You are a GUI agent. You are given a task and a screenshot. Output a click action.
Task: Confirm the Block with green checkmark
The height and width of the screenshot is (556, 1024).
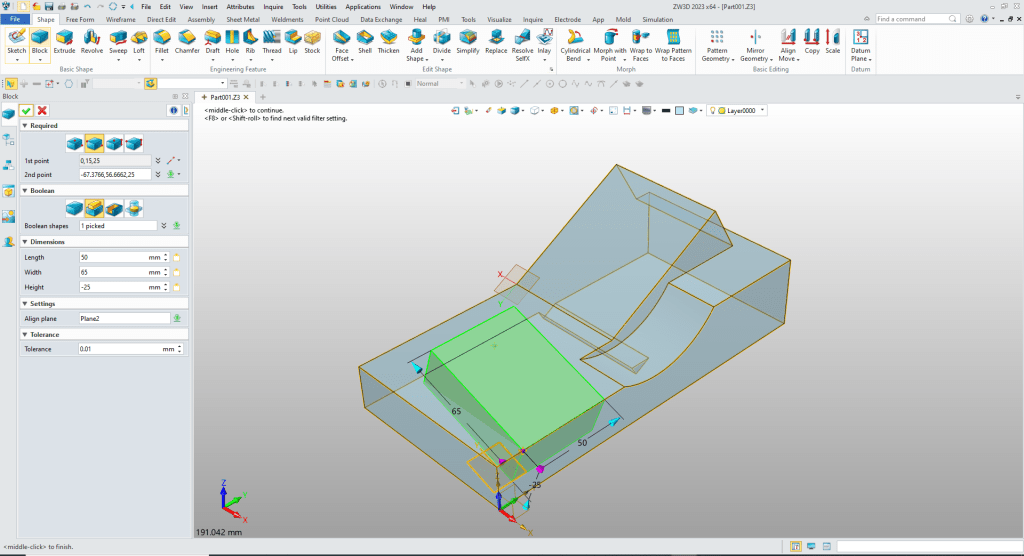tap(26, 110)
